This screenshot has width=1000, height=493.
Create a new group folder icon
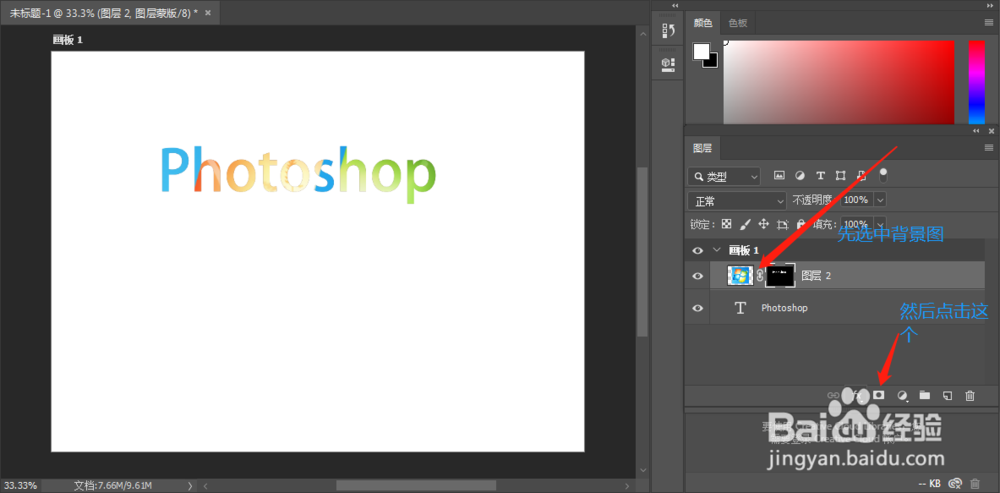point(925,395)
